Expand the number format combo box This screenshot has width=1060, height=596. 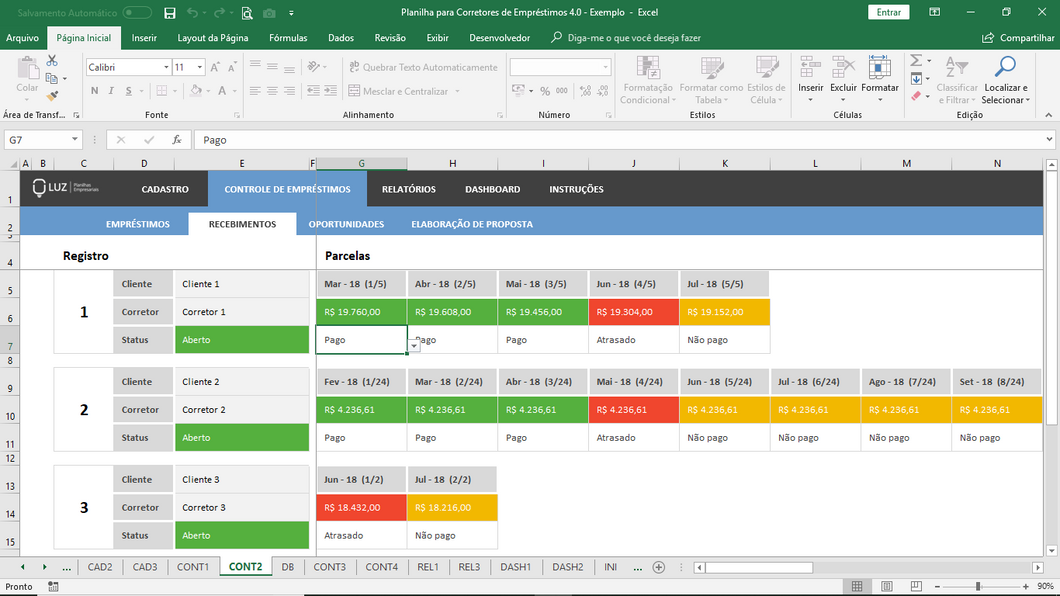point(605,68)
